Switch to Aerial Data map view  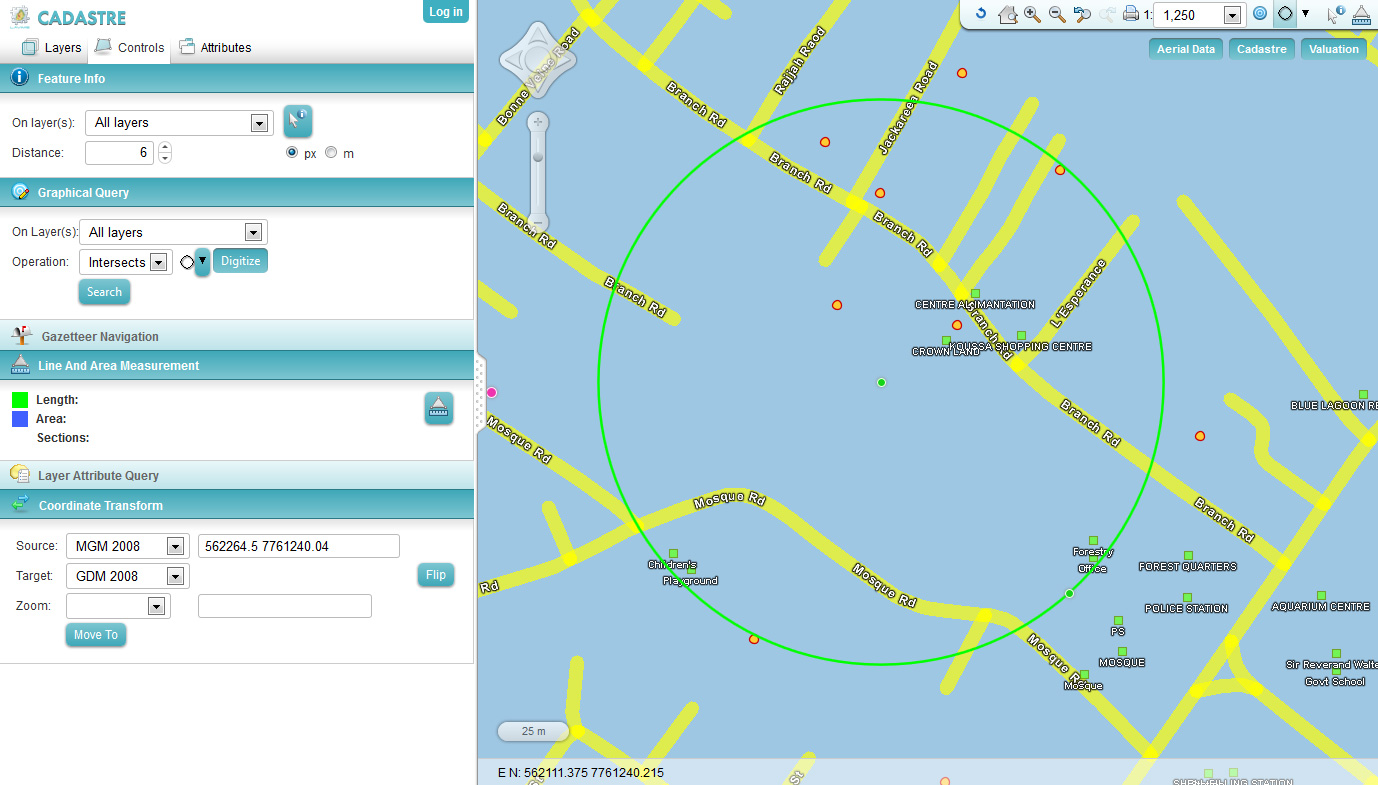1186,49
